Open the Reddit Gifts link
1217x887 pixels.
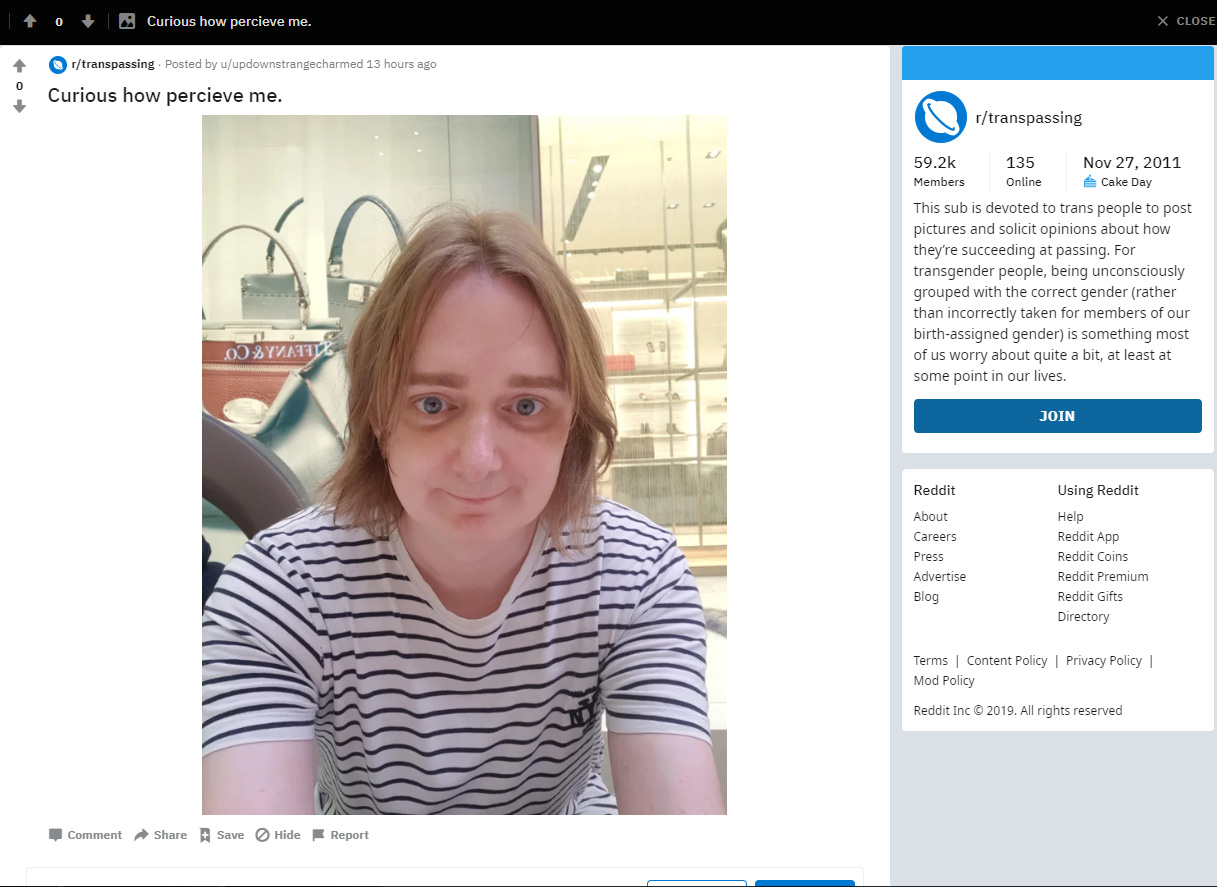pyautogui.click(x=1090, y=597)
